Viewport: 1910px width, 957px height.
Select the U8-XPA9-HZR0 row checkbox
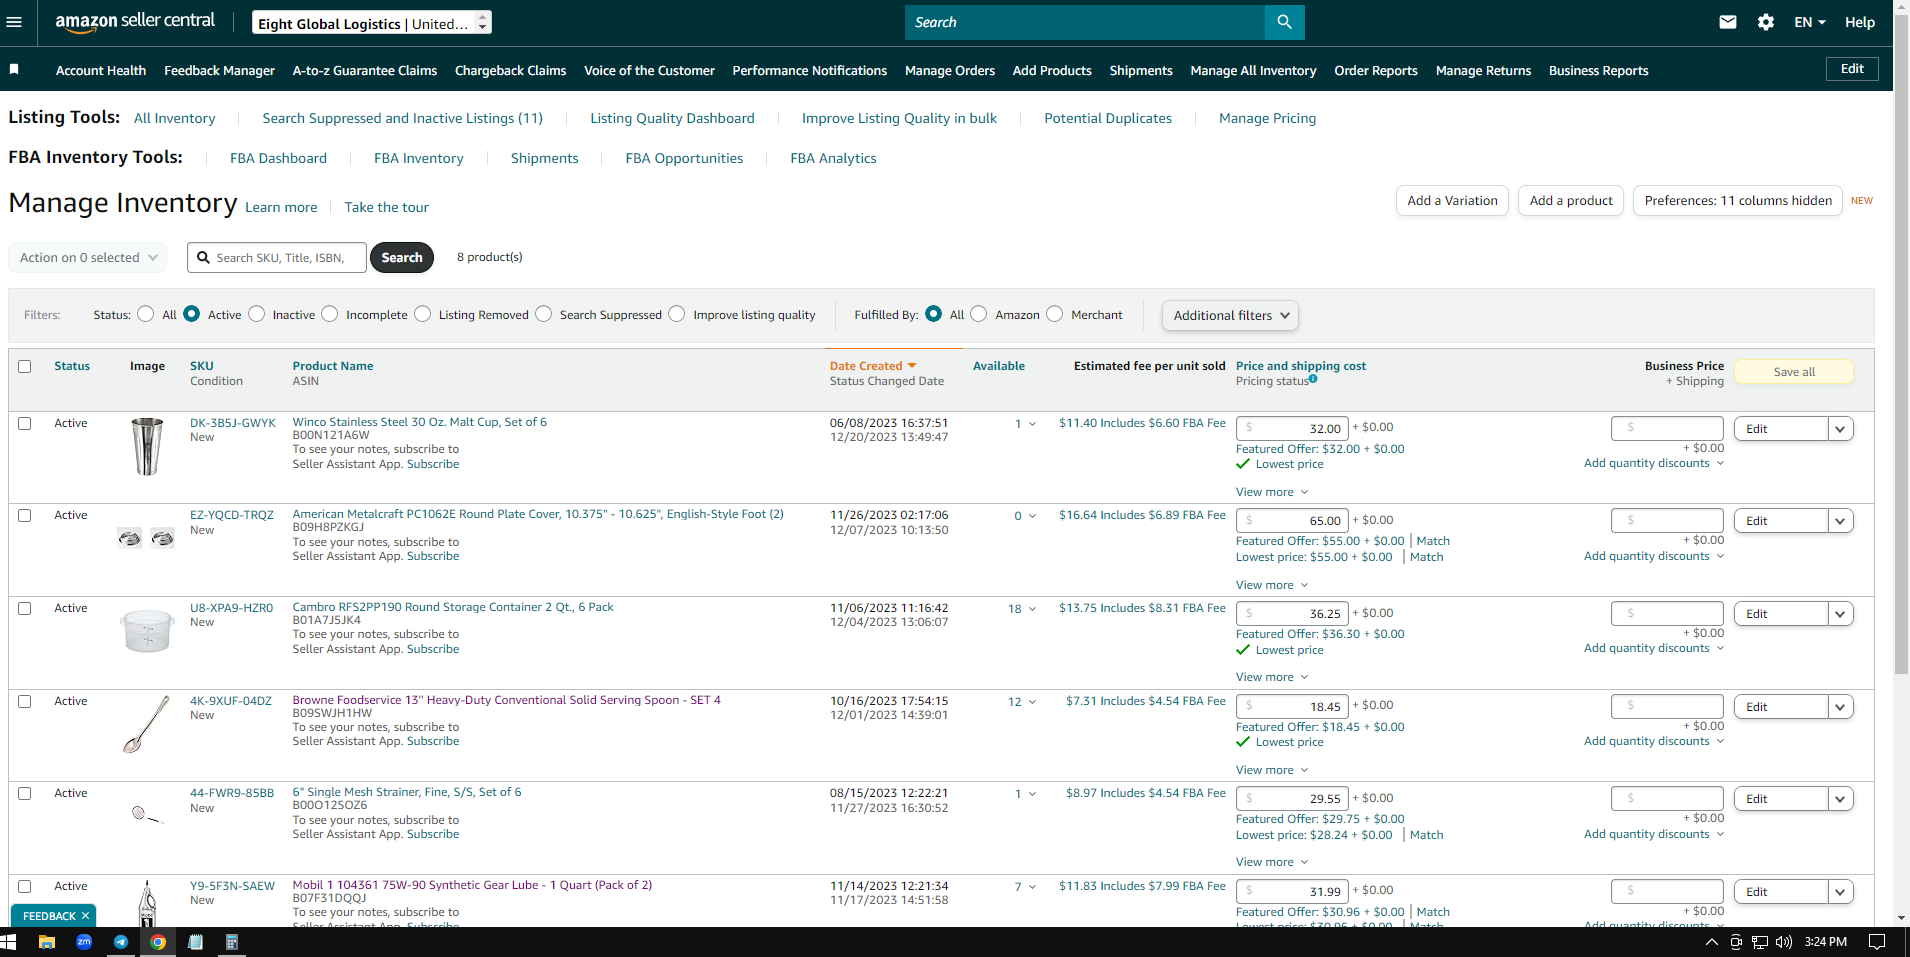point(25,608)
